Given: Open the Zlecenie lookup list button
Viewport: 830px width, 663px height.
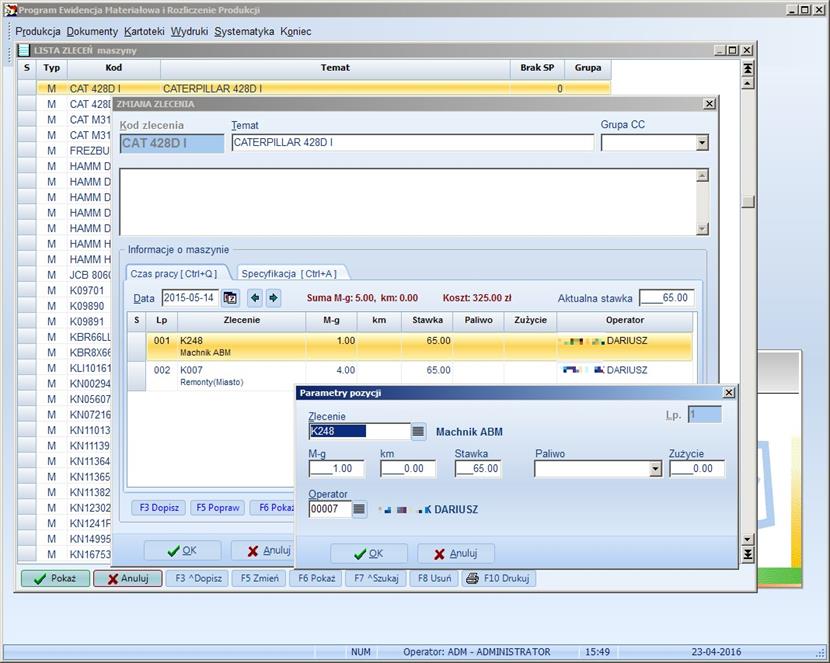Looking at the screenshot, I should (x=418, y=432).
